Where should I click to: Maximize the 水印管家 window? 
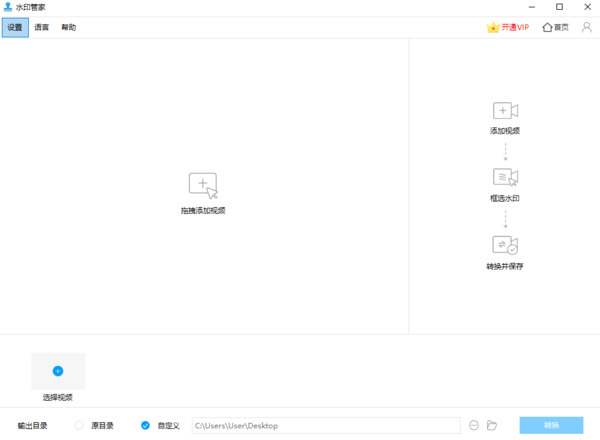point(559,7)
